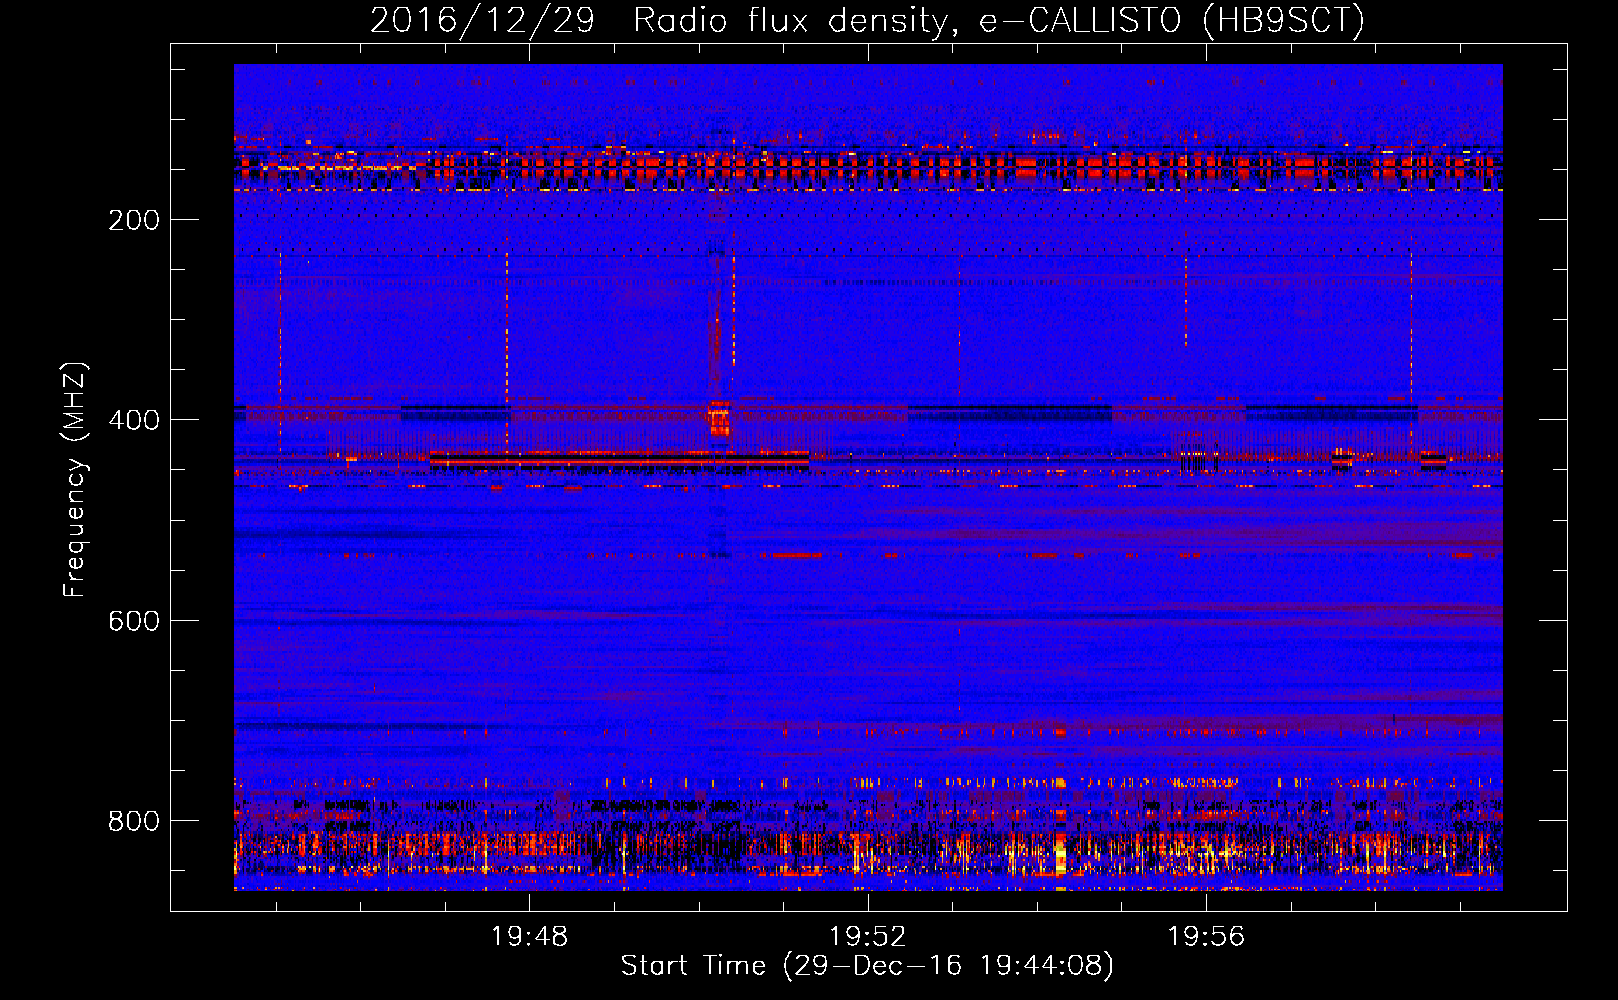Image resolution: width=1618 pixels, height=1000 pixels.
Task: Click the bright burst near 400 MHz
Action: [719, 418]
